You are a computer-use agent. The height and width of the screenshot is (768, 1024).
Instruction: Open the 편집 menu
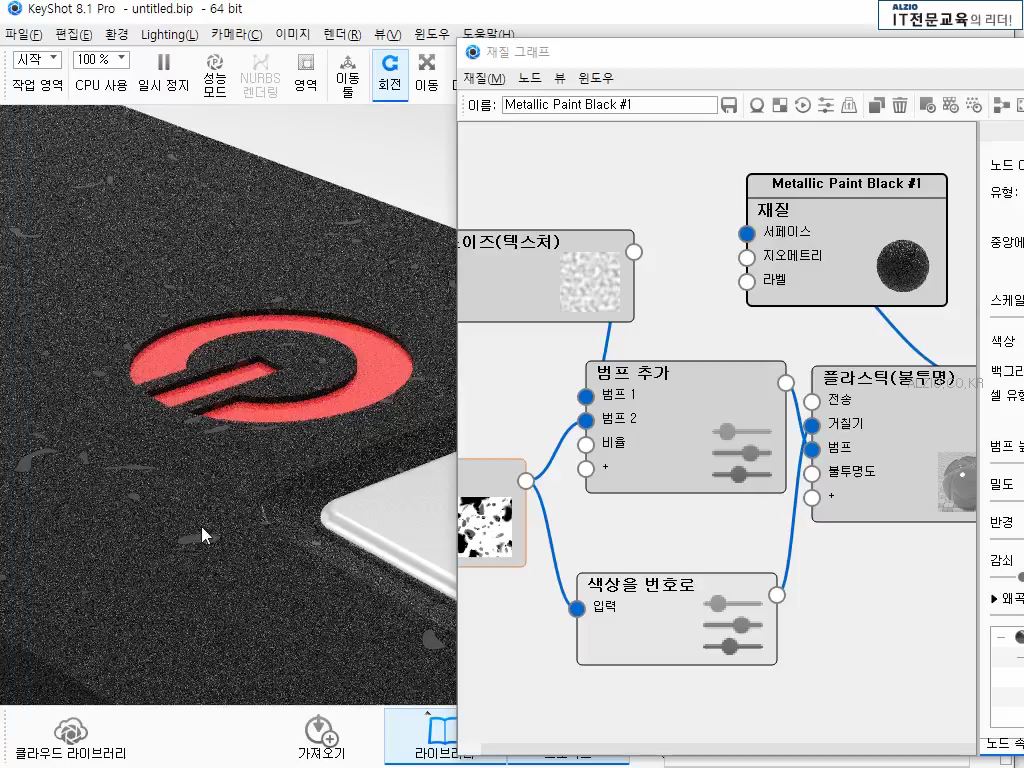[74, 35]
